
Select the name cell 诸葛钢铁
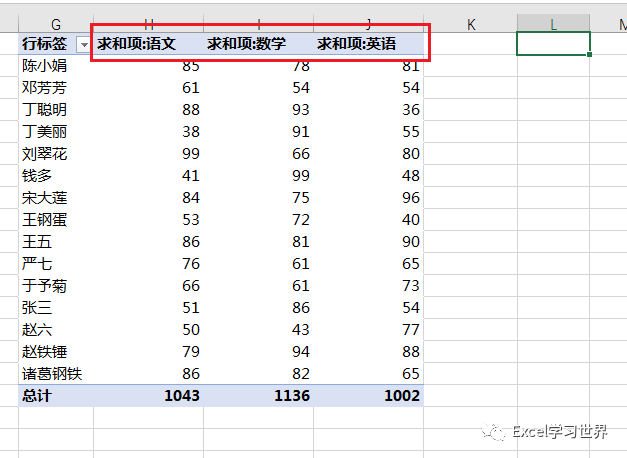pyautogui.click(x=56, y=374)
